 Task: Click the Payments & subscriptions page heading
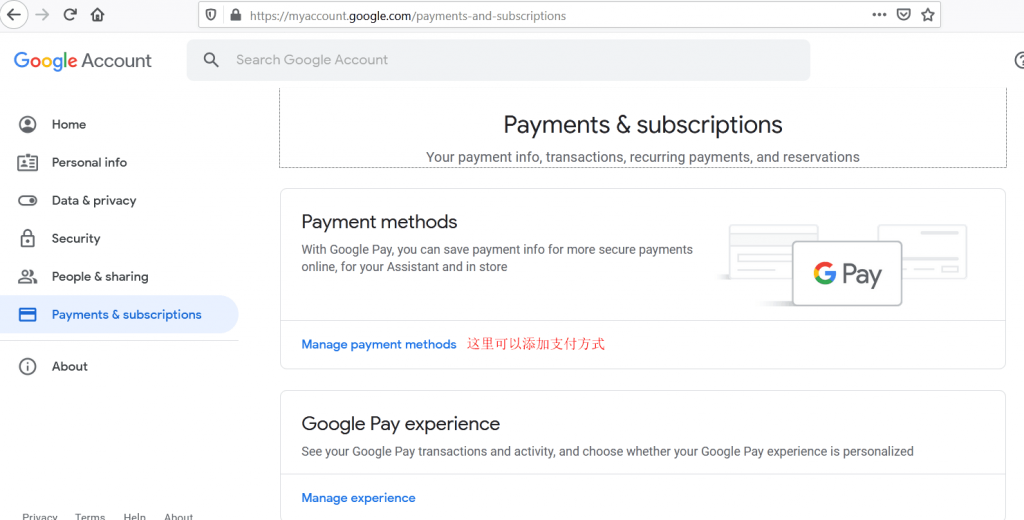click(x=643, y=124)
